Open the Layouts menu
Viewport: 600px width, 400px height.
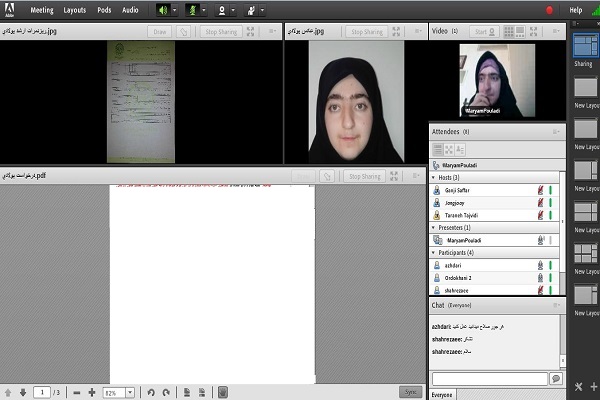[x=75, y=10]
